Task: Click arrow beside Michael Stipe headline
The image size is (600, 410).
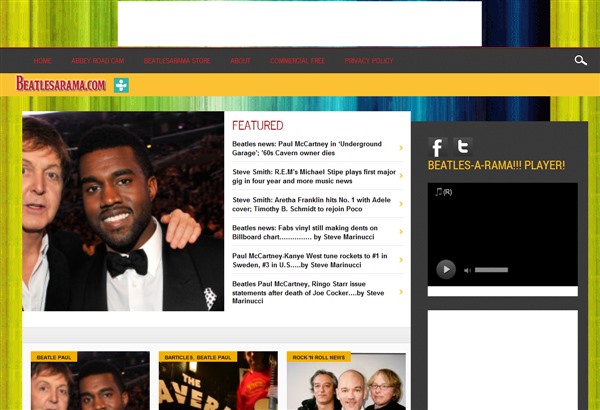Action: 401,176
